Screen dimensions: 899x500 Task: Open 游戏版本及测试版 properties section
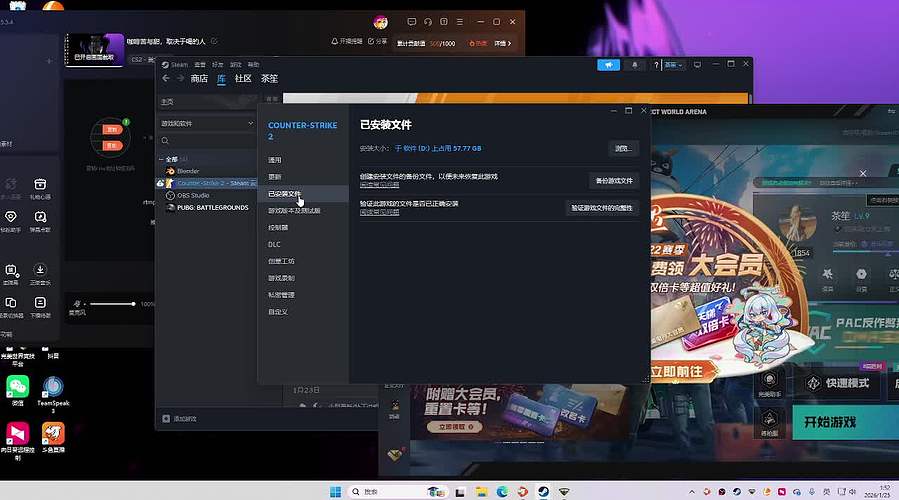(x=294, y=210)
